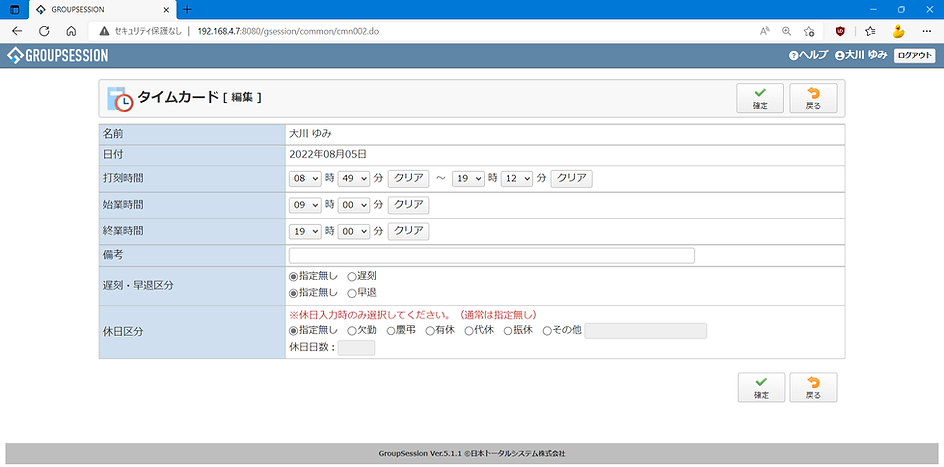The image size is (944, 467).
Task: Click the ログアウト logout button
Action: (914, 55)
